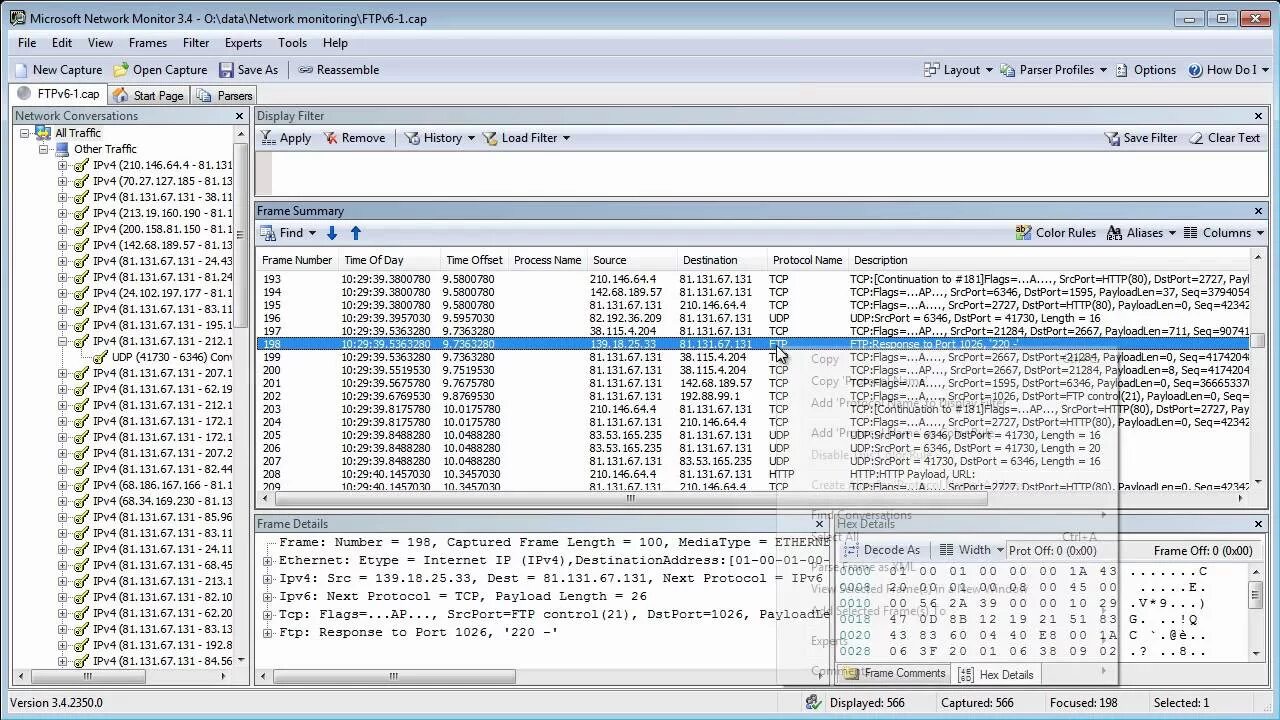The width and height of the screenshot is (1280, 720).
Task: Open the Experts menu
Action: [x=243, y=43]
